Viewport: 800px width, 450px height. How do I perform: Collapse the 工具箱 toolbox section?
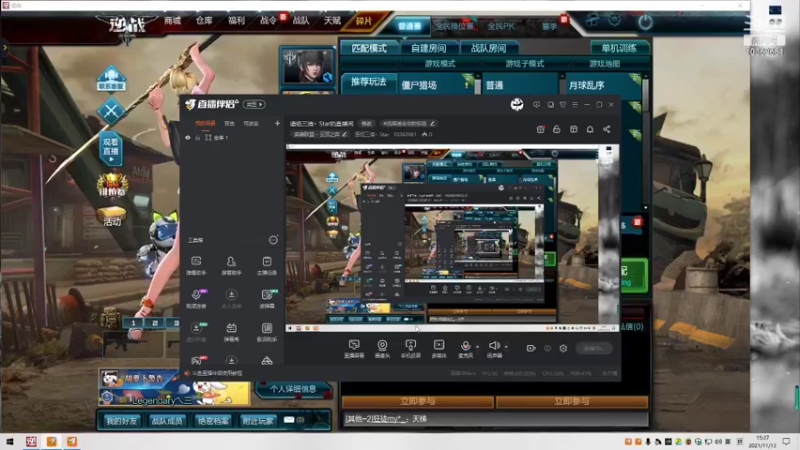click(273, 240)
